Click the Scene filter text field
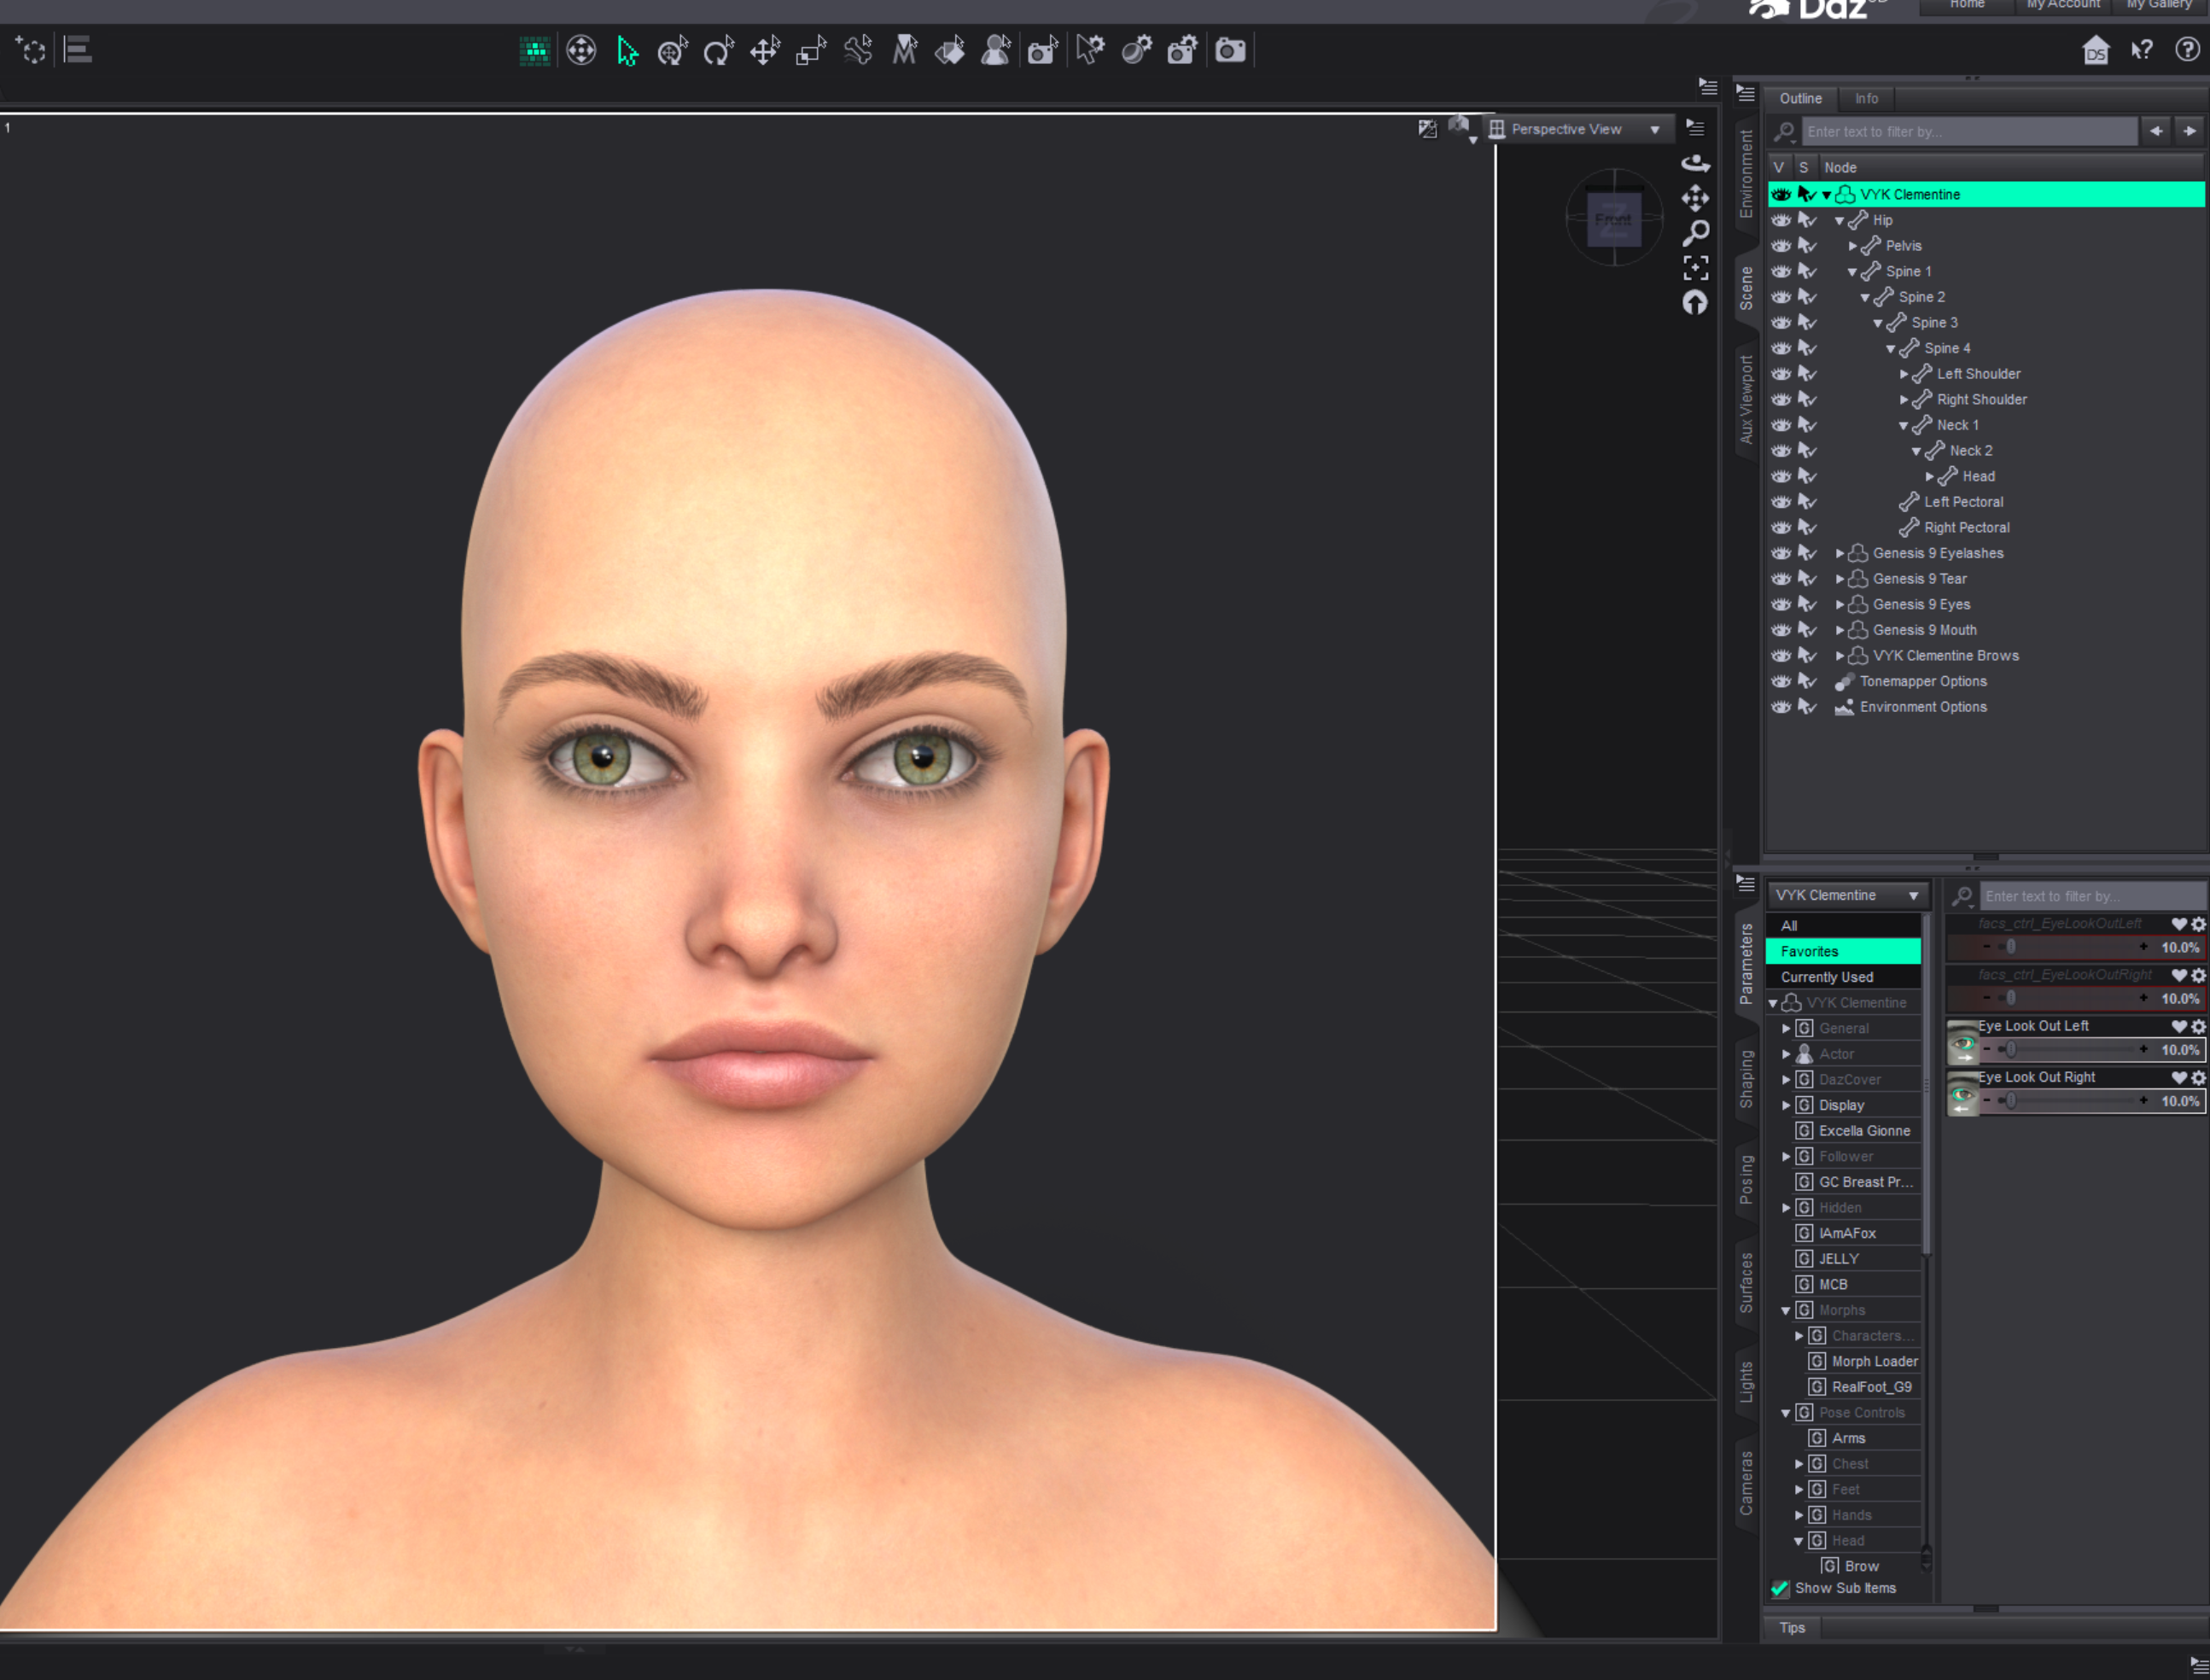This screenshot has width=2210, height=1680. (x=1969, y=131)
